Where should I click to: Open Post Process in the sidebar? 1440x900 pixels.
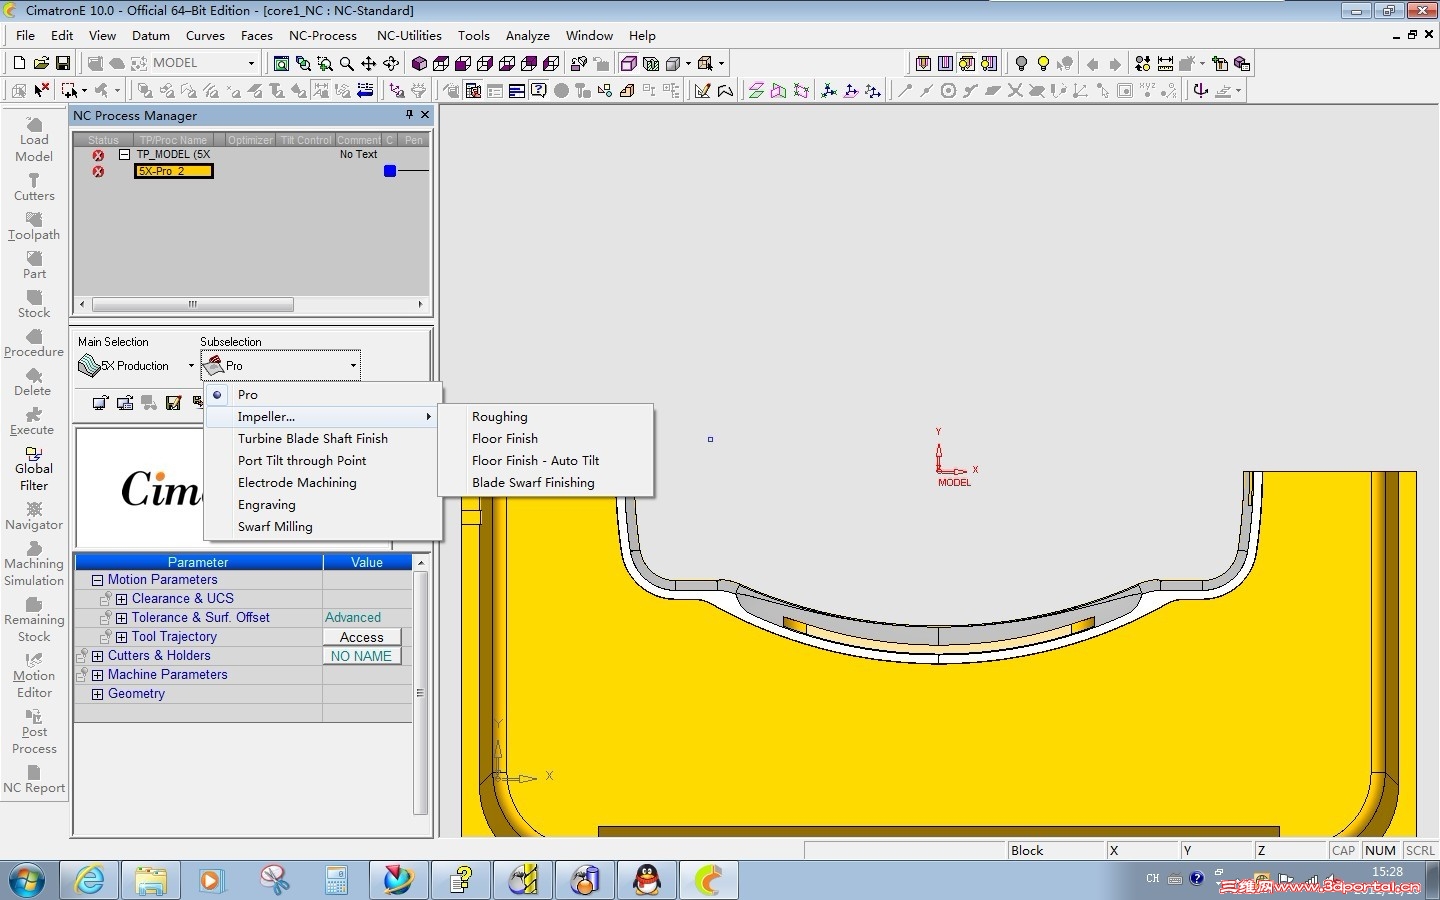[x=34, y=732]
